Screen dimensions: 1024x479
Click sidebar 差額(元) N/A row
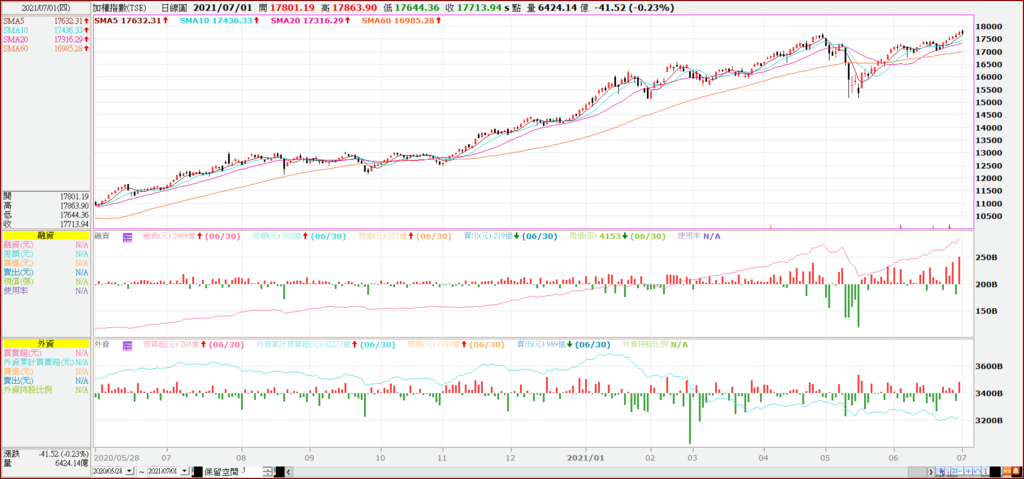tap(46, 254)
